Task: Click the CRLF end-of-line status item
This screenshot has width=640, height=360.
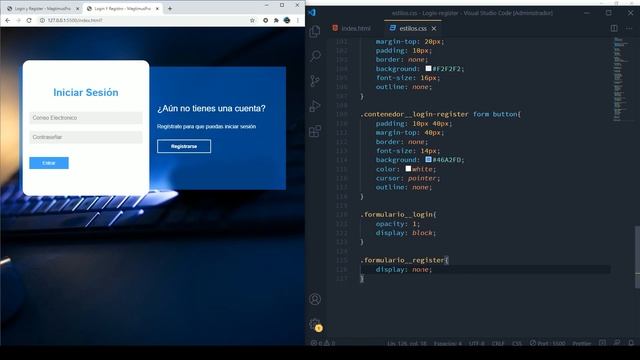Action: point(498,344)
